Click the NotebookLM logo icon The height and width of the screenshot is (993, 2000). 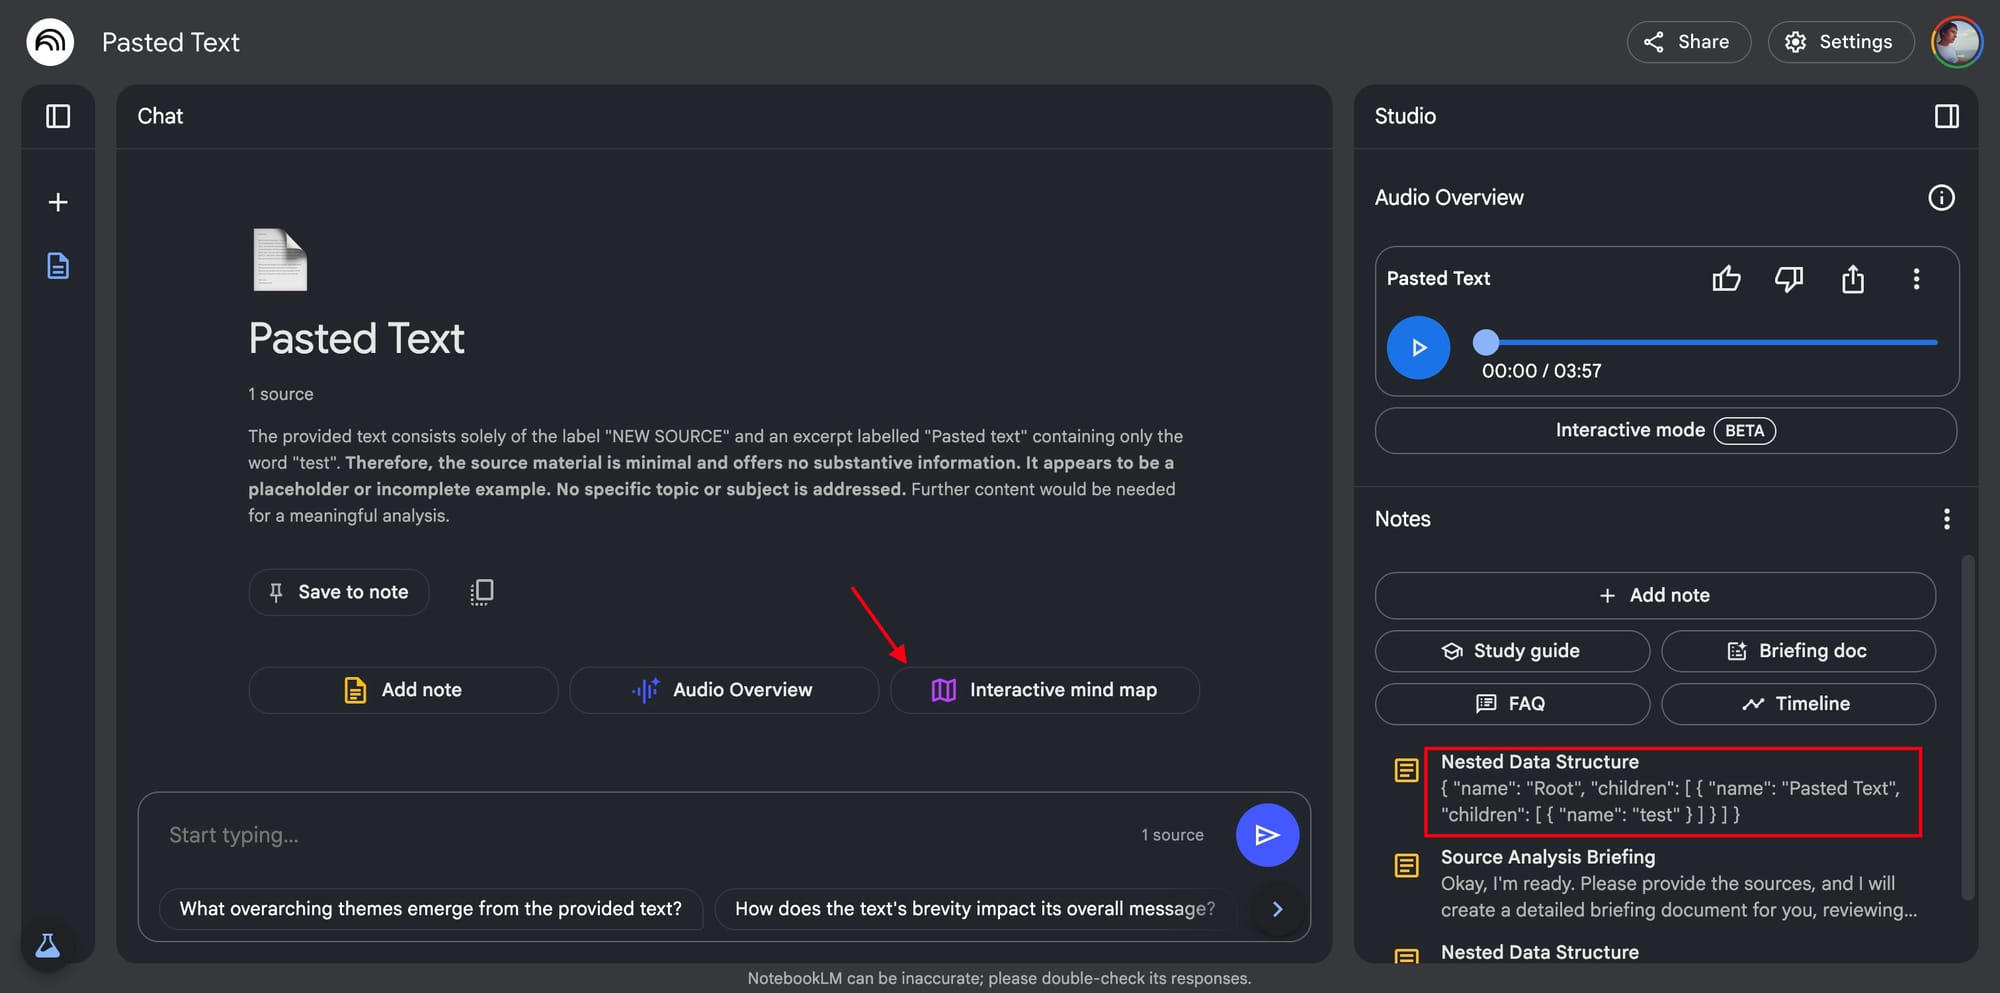(x=50, y=42)
